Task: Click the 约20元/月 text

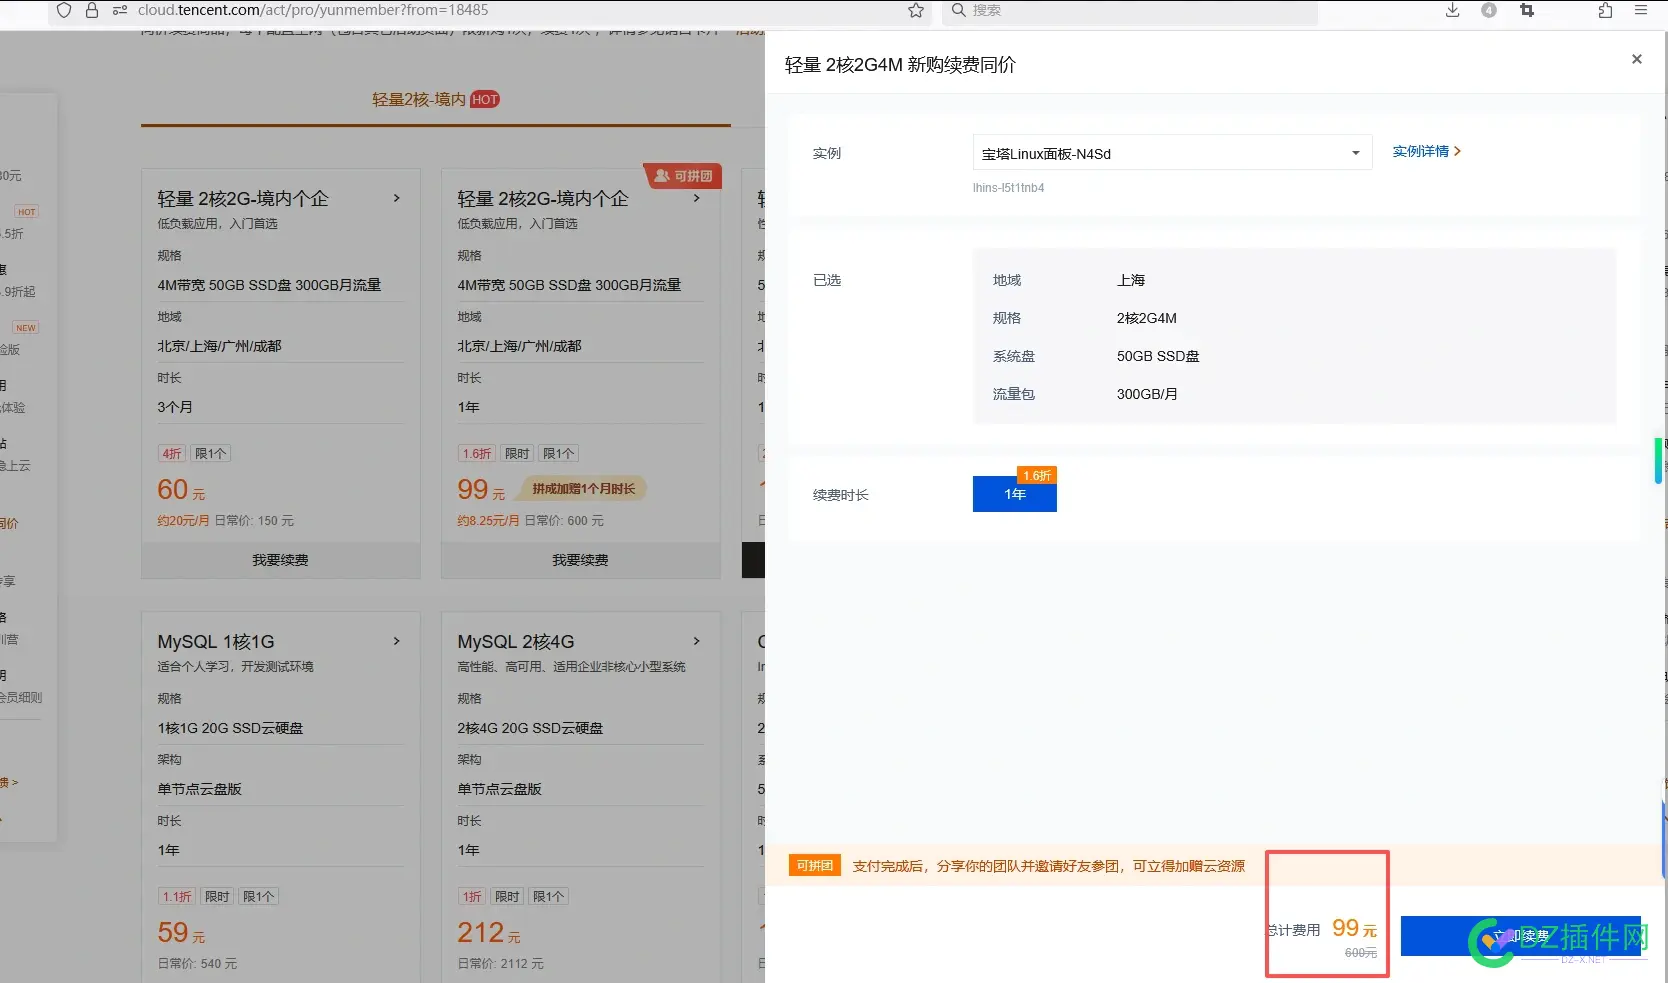Action: click(183, 520)
